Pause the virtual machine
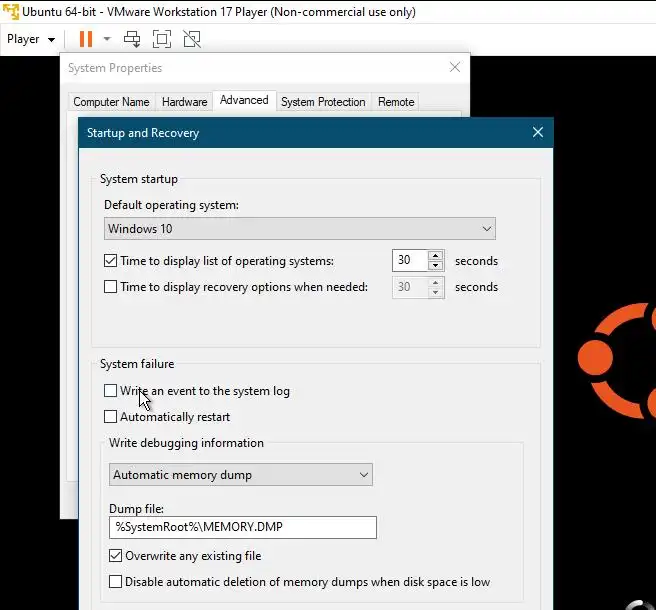The image size is (656, 610). point(86,39)
